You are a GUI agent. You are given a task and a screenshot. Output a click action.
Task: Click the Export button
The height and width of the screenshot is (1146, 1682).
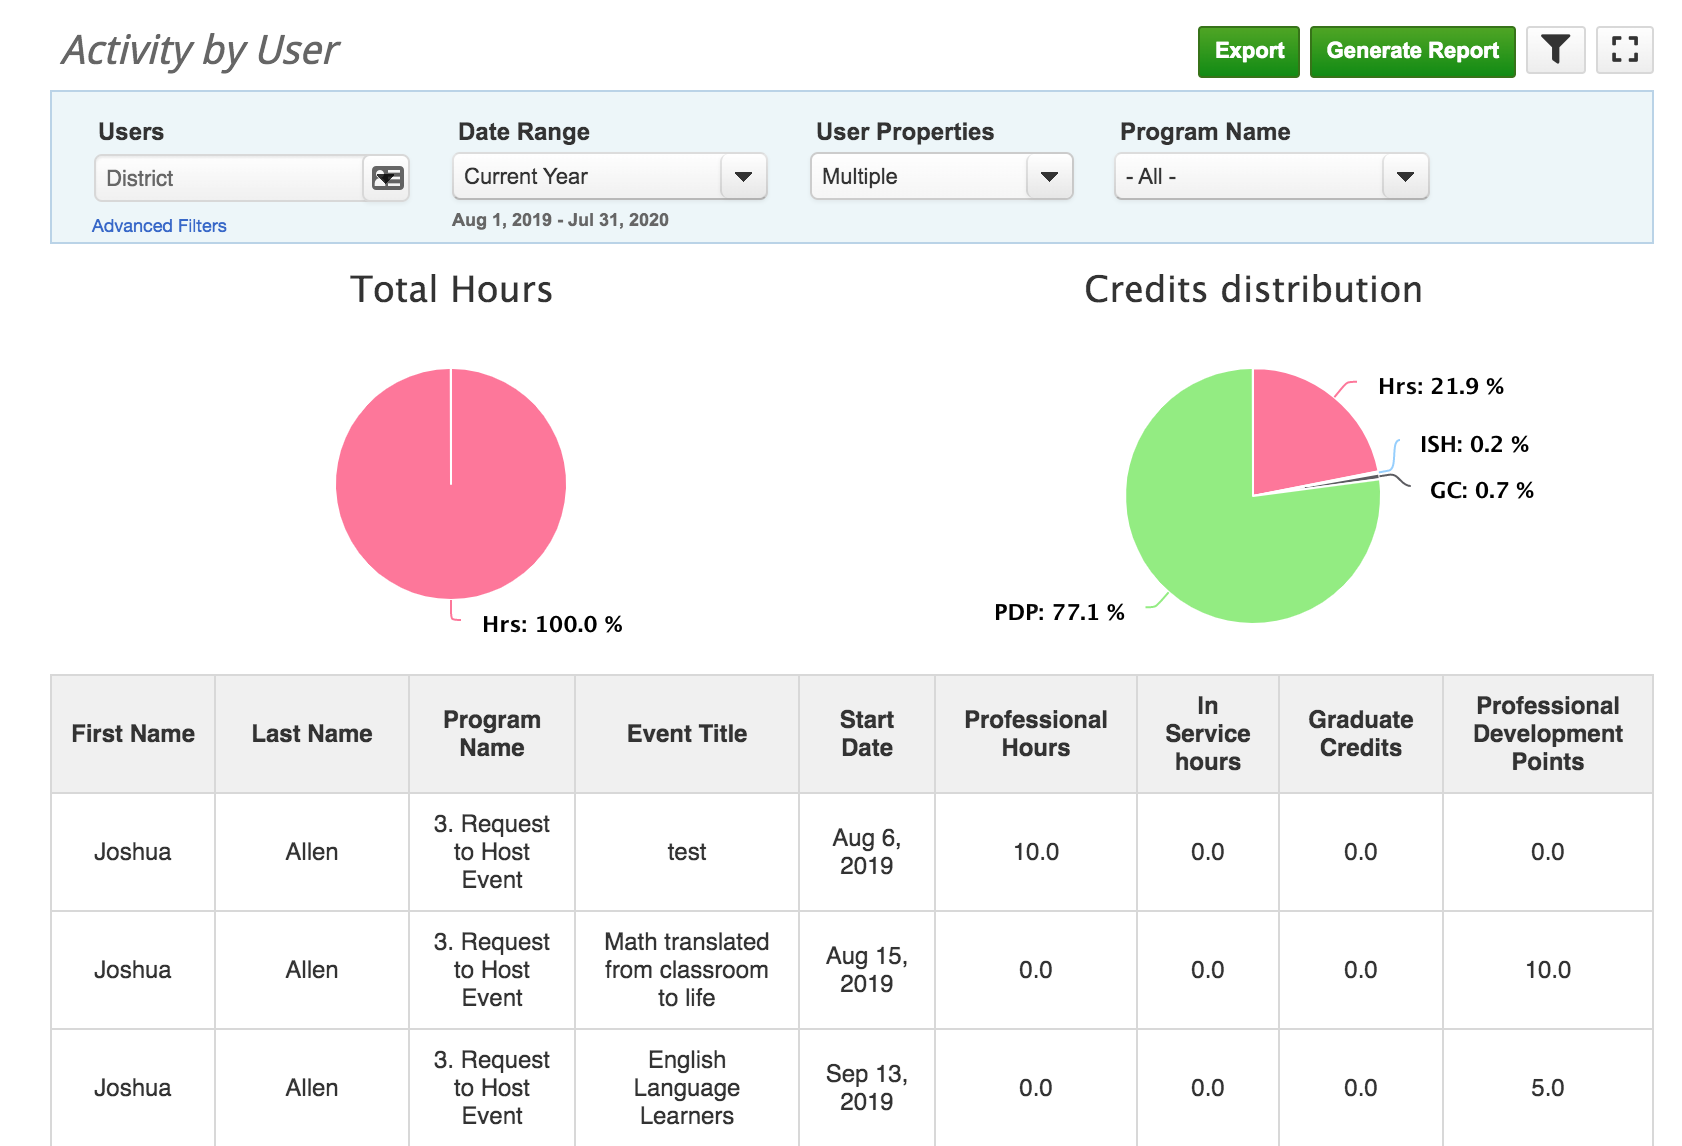tap(1248, 51)
